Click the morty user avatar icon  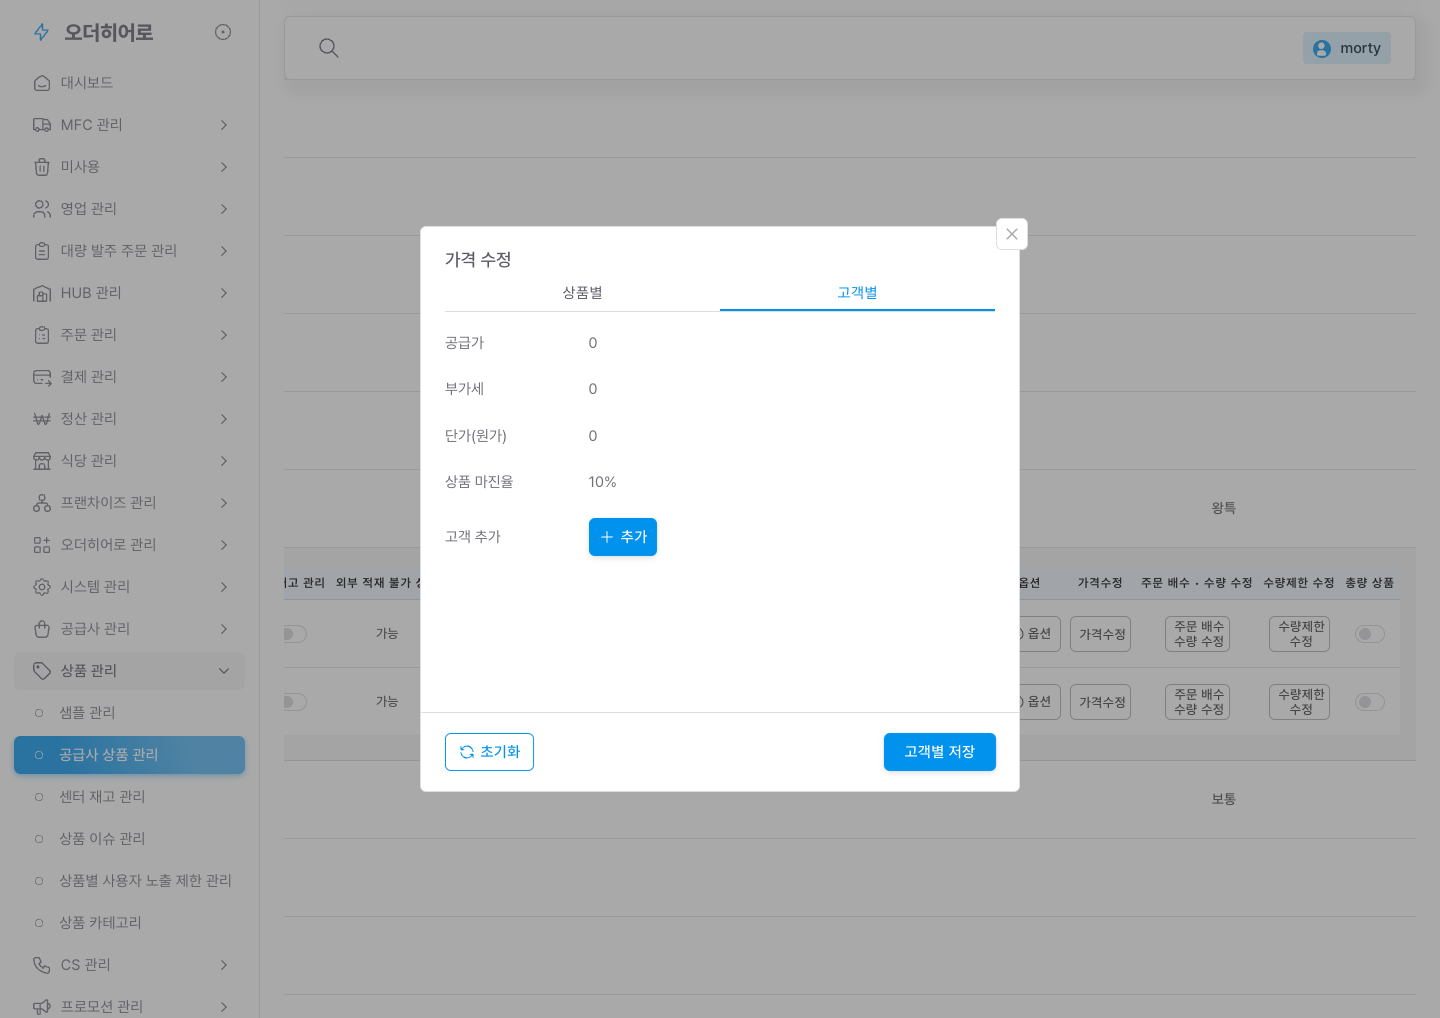1322,48
